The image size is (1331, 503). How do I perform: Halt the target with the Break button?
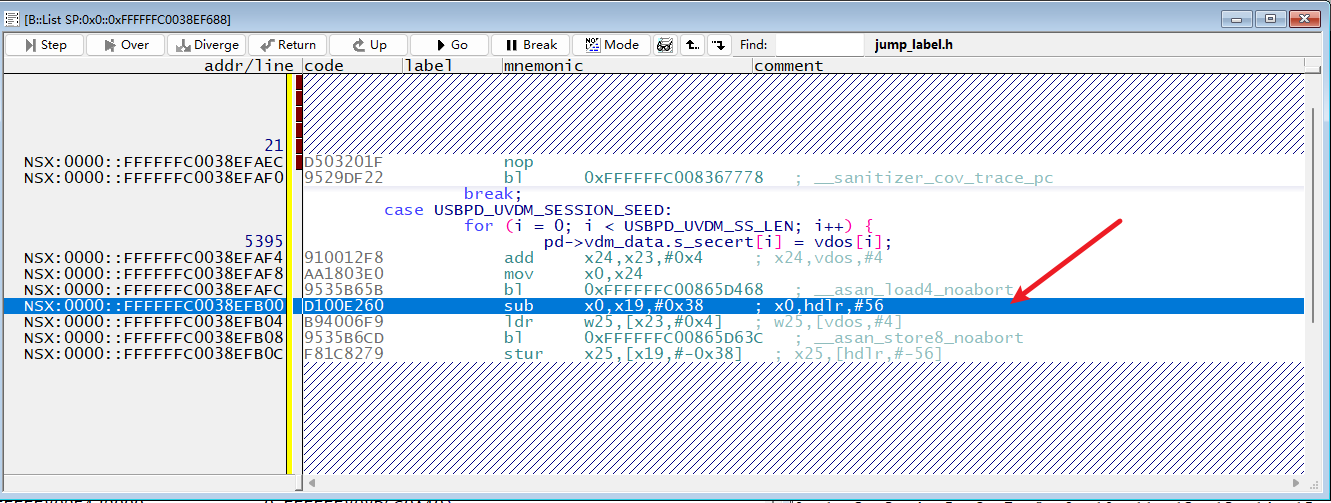531,45
